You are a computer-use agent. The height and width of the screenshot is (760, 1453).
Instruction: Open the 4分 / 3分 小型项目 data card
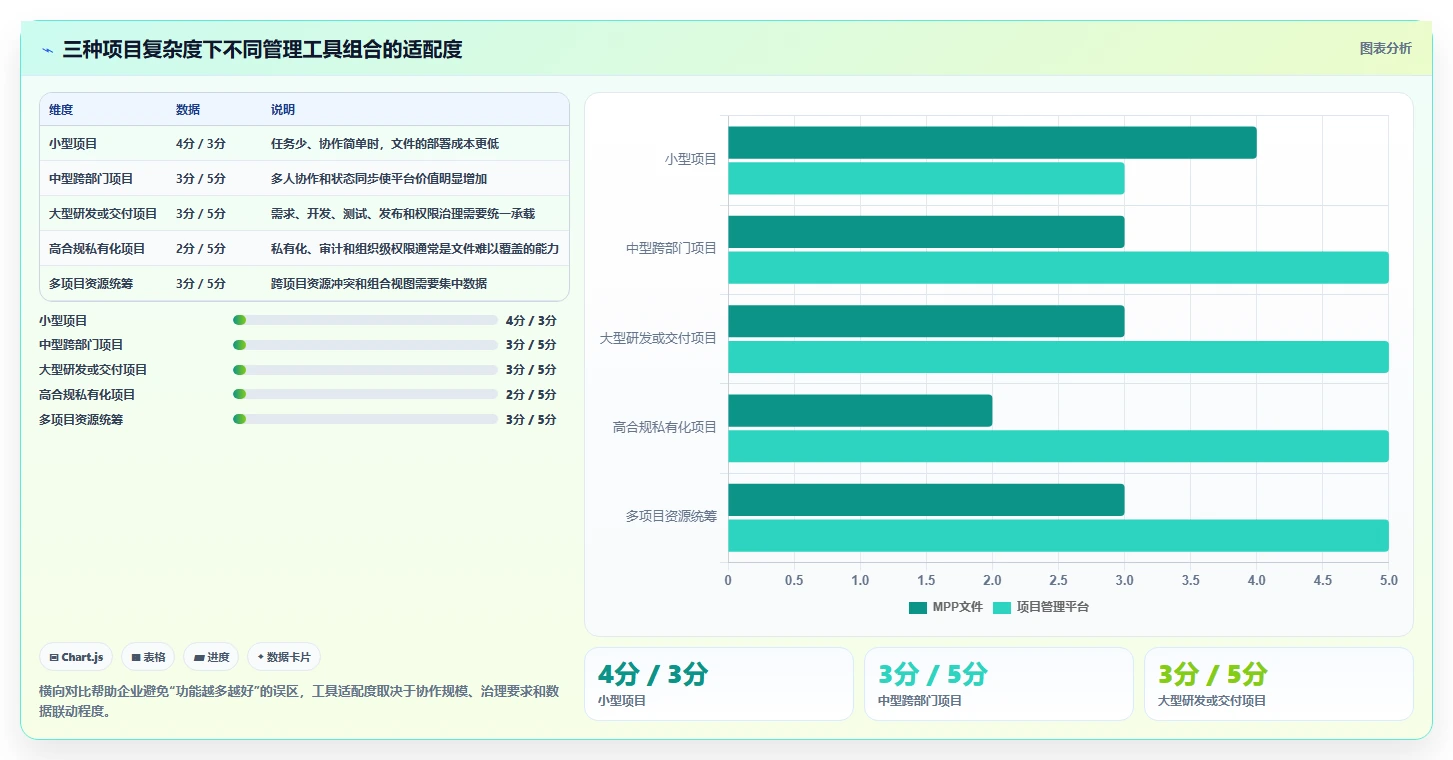click(x=719, y=684)
